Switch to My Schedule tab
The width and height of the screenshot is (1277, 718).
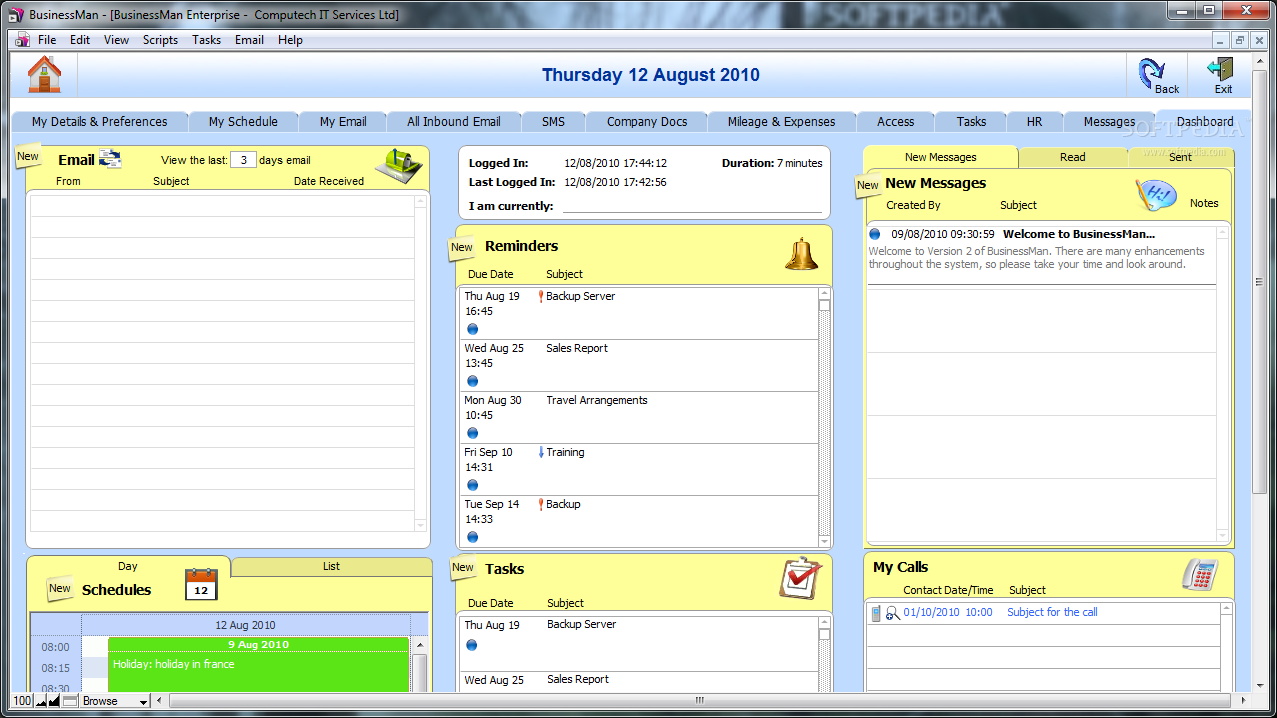click(x=243, y=122)
